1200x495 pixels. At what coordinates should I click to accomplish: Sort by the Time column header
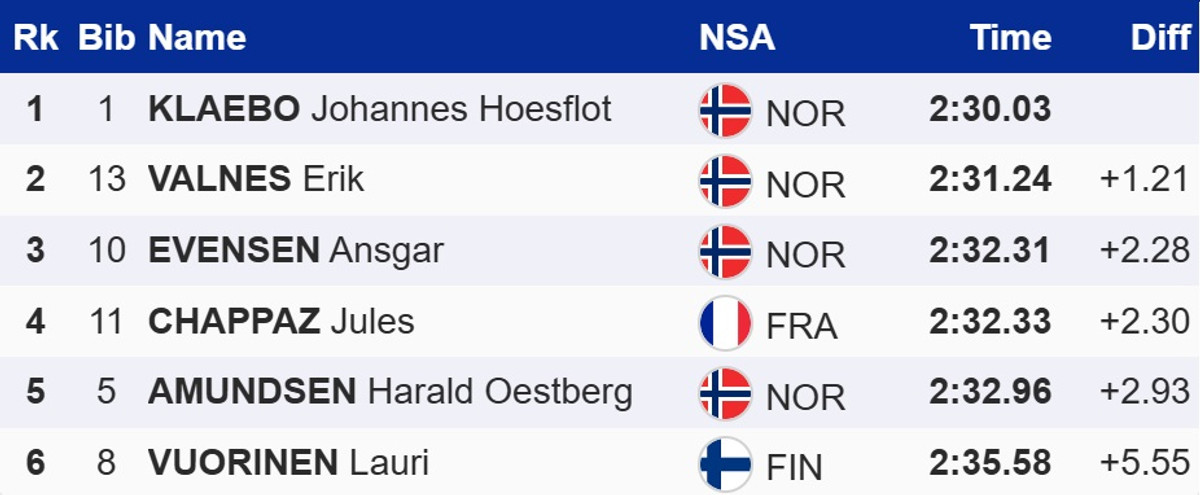[x=1010, y=38]
